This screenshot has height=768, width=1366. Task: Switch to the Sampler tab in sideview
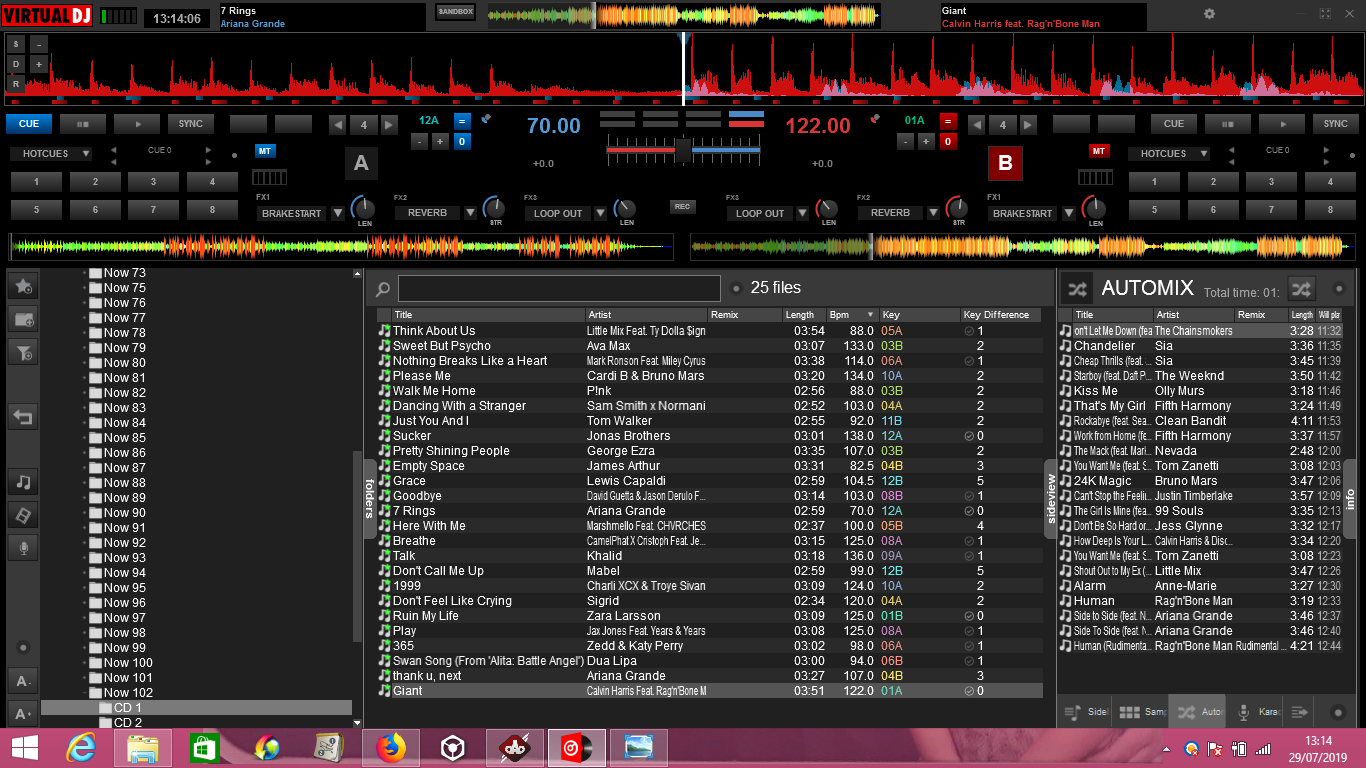pos(1141,712)
